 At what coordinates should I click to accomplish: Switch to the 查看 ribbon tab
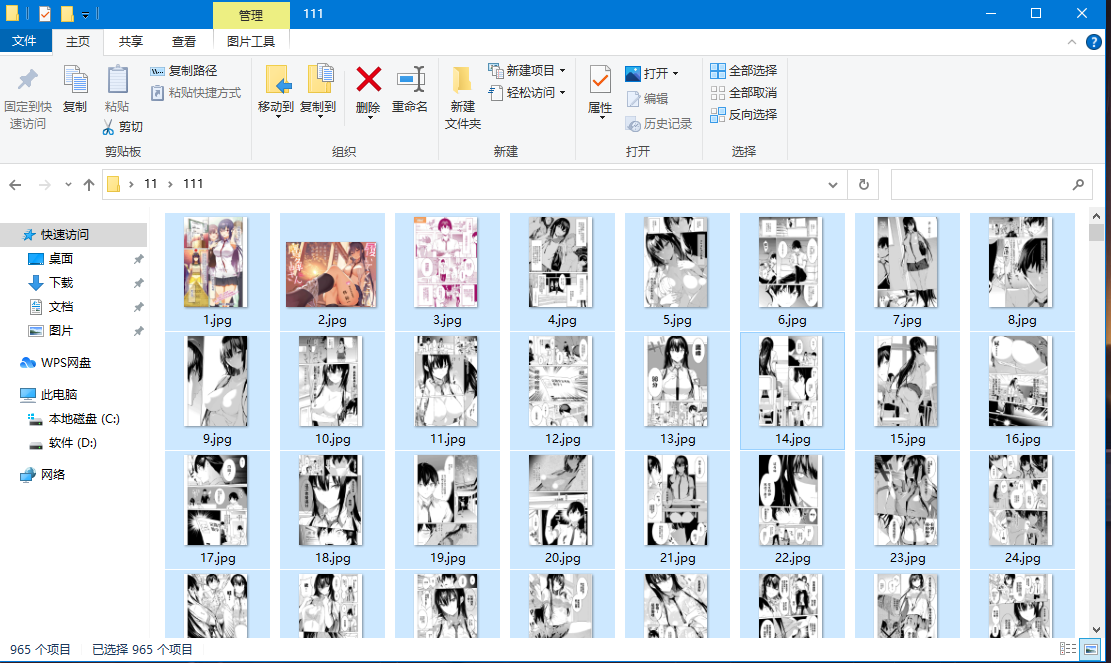tap(184, 42)
